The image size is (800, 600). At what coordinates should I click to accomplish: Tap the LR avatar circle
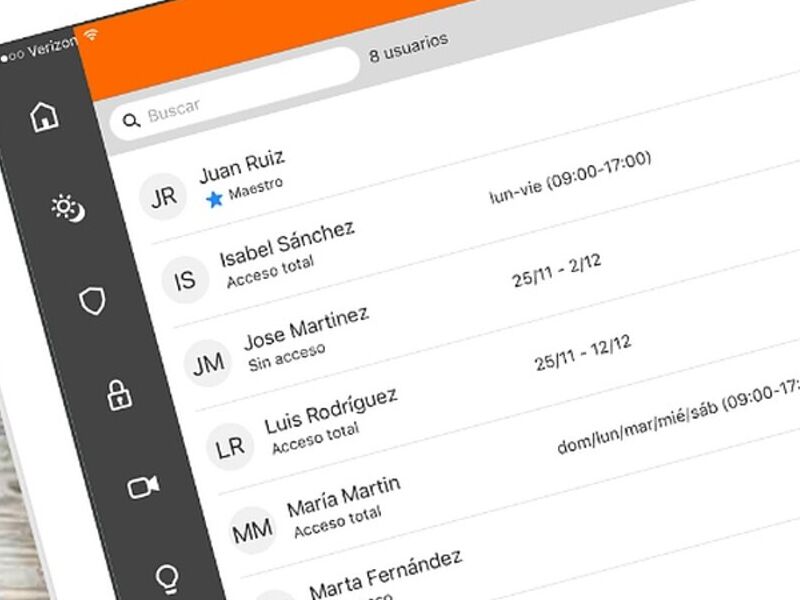pyautogui.click(x=230, y=447)
